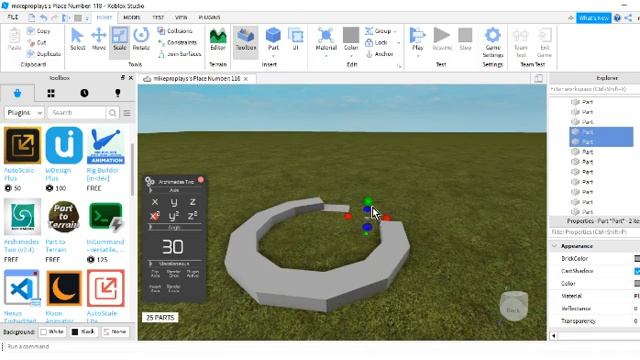The height and width of the screenshot is (360, 640).
Task: Collapse Angle section in Archimedes panel
Action: point(151,227)
